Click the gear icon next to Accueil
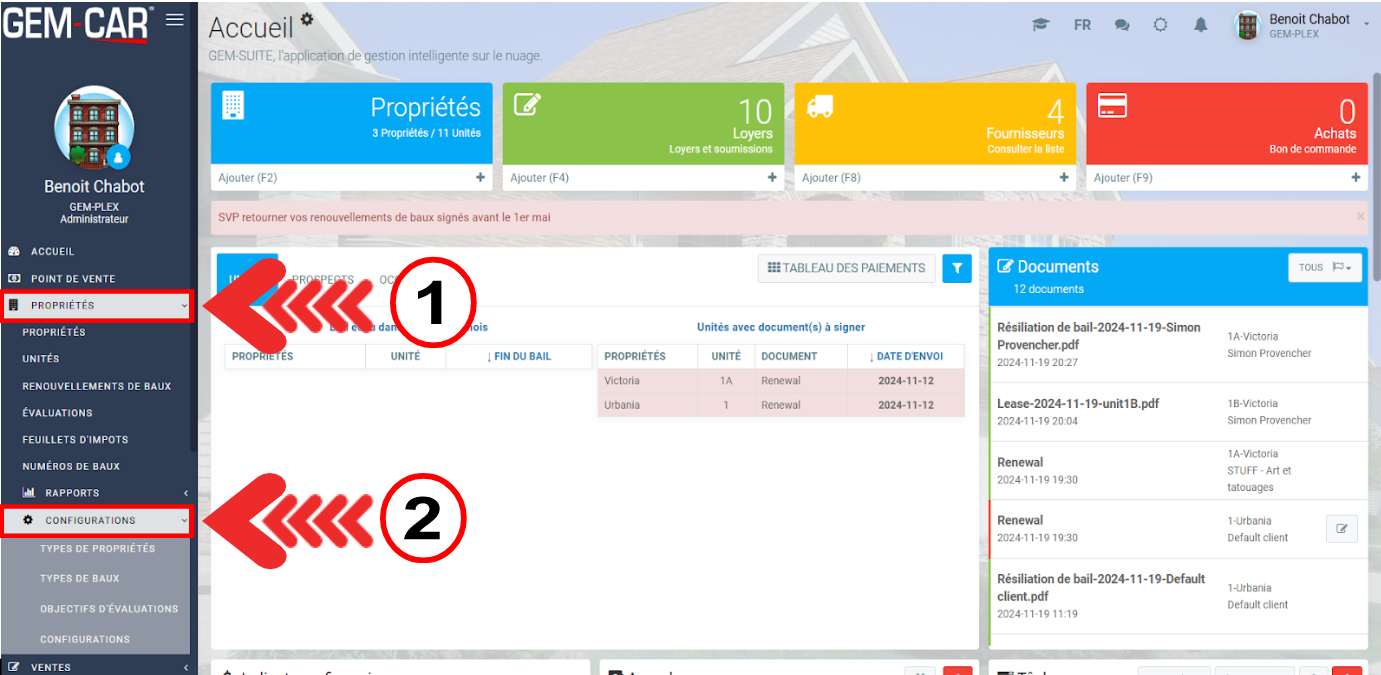Viewport: 1381px width, 675px height. point(307,18)
